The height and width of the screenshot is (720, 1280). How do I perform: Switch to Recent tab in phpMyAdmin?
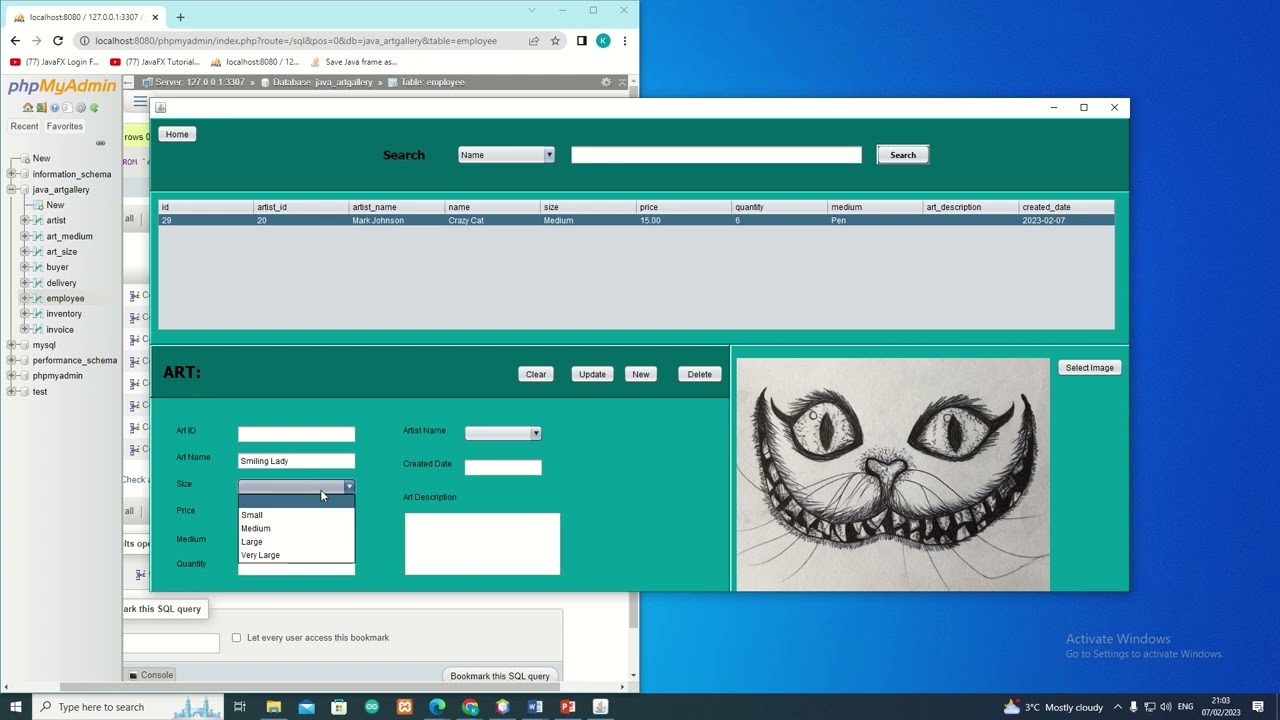24,126
